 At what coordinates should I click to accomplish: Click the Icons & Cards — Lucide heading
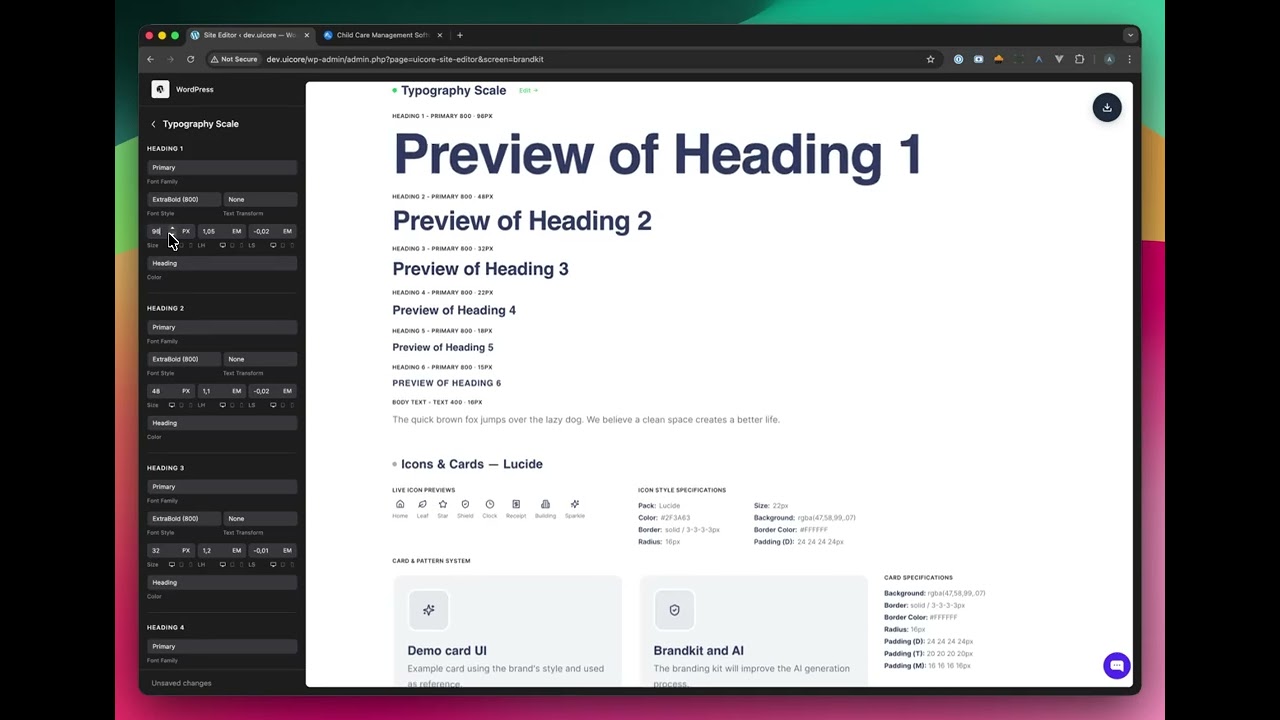(x=472, y=464)
